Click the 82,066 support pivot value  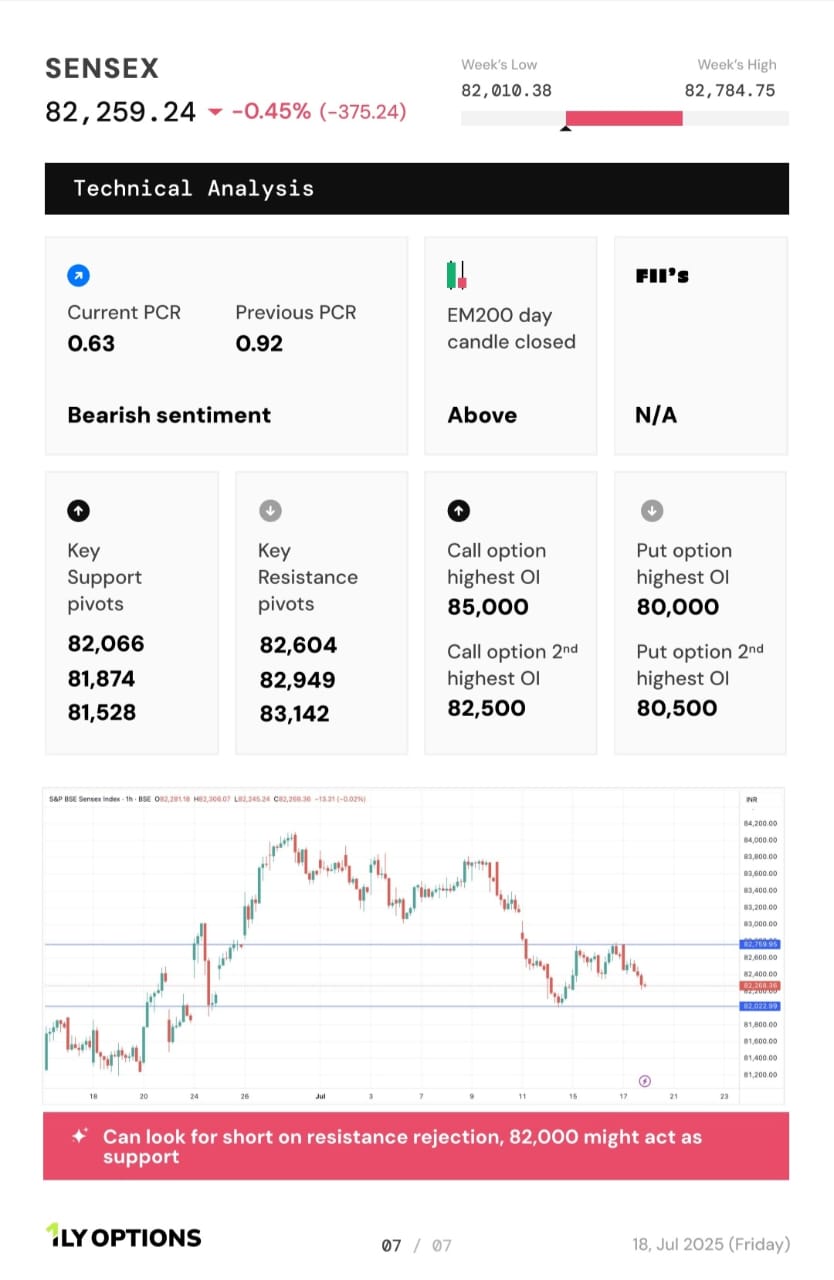106,644
